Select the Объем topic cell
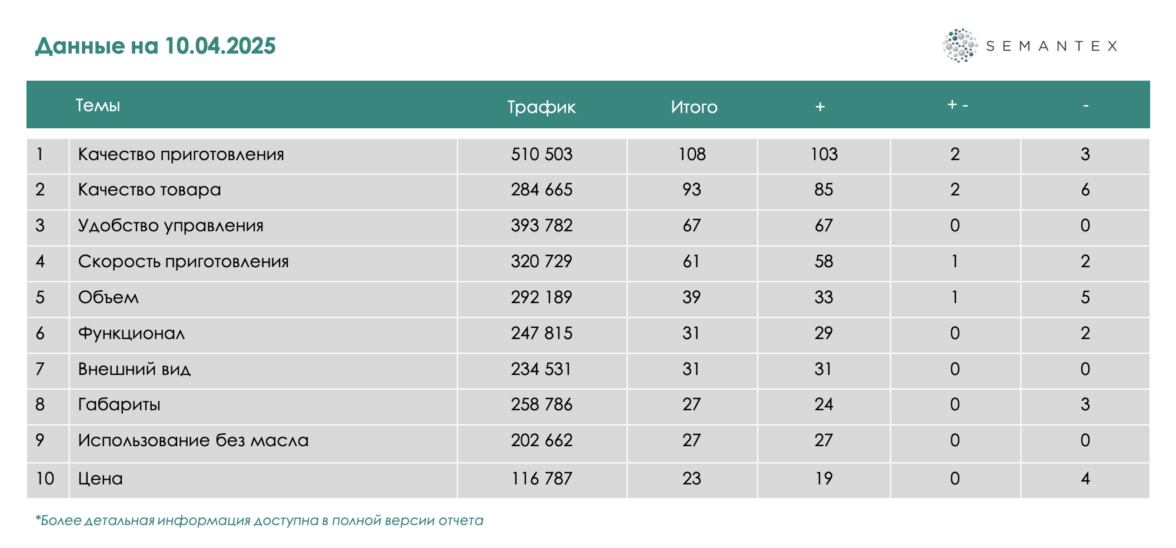Screen dimensions: 1176x548 coord(108,298)
